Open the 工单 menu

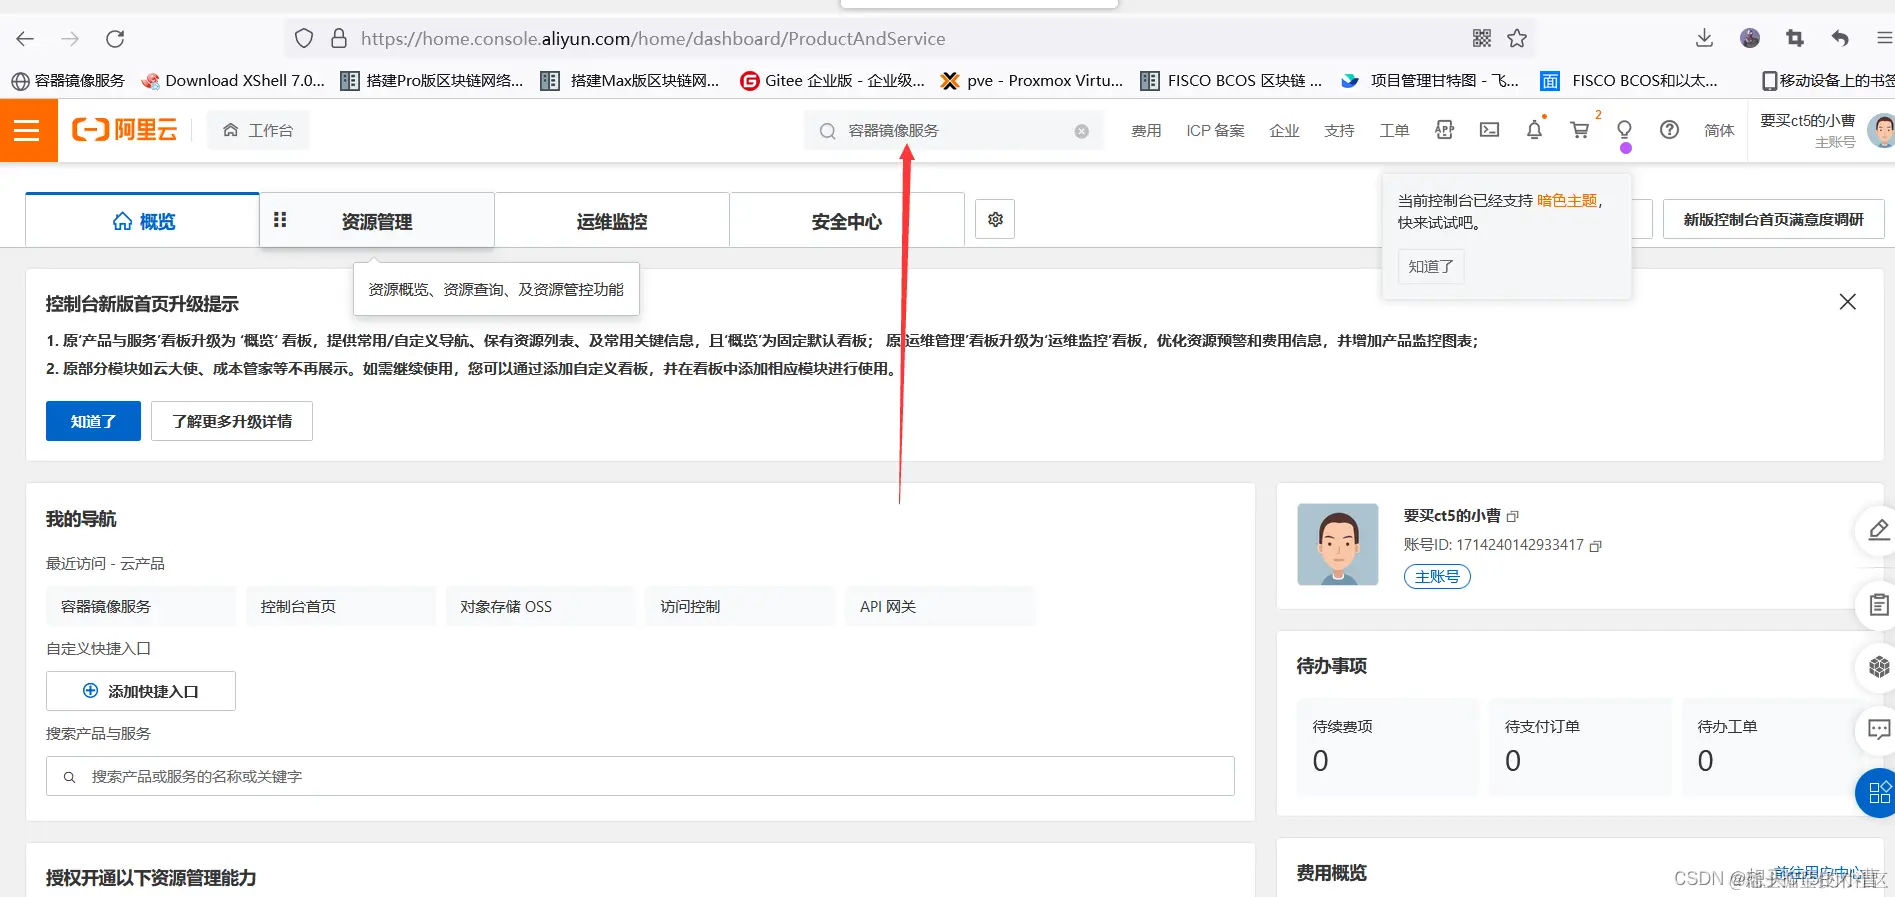pos(1394,131)
